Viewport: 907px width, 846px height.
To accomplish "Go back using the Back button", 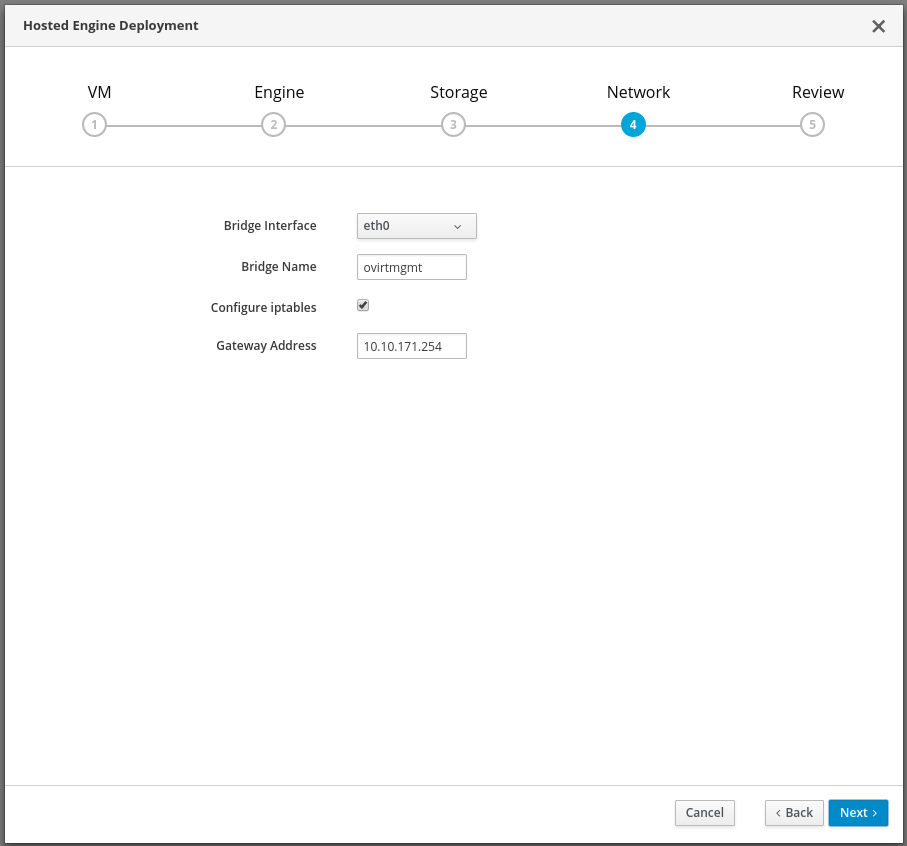I will (794, 813).
